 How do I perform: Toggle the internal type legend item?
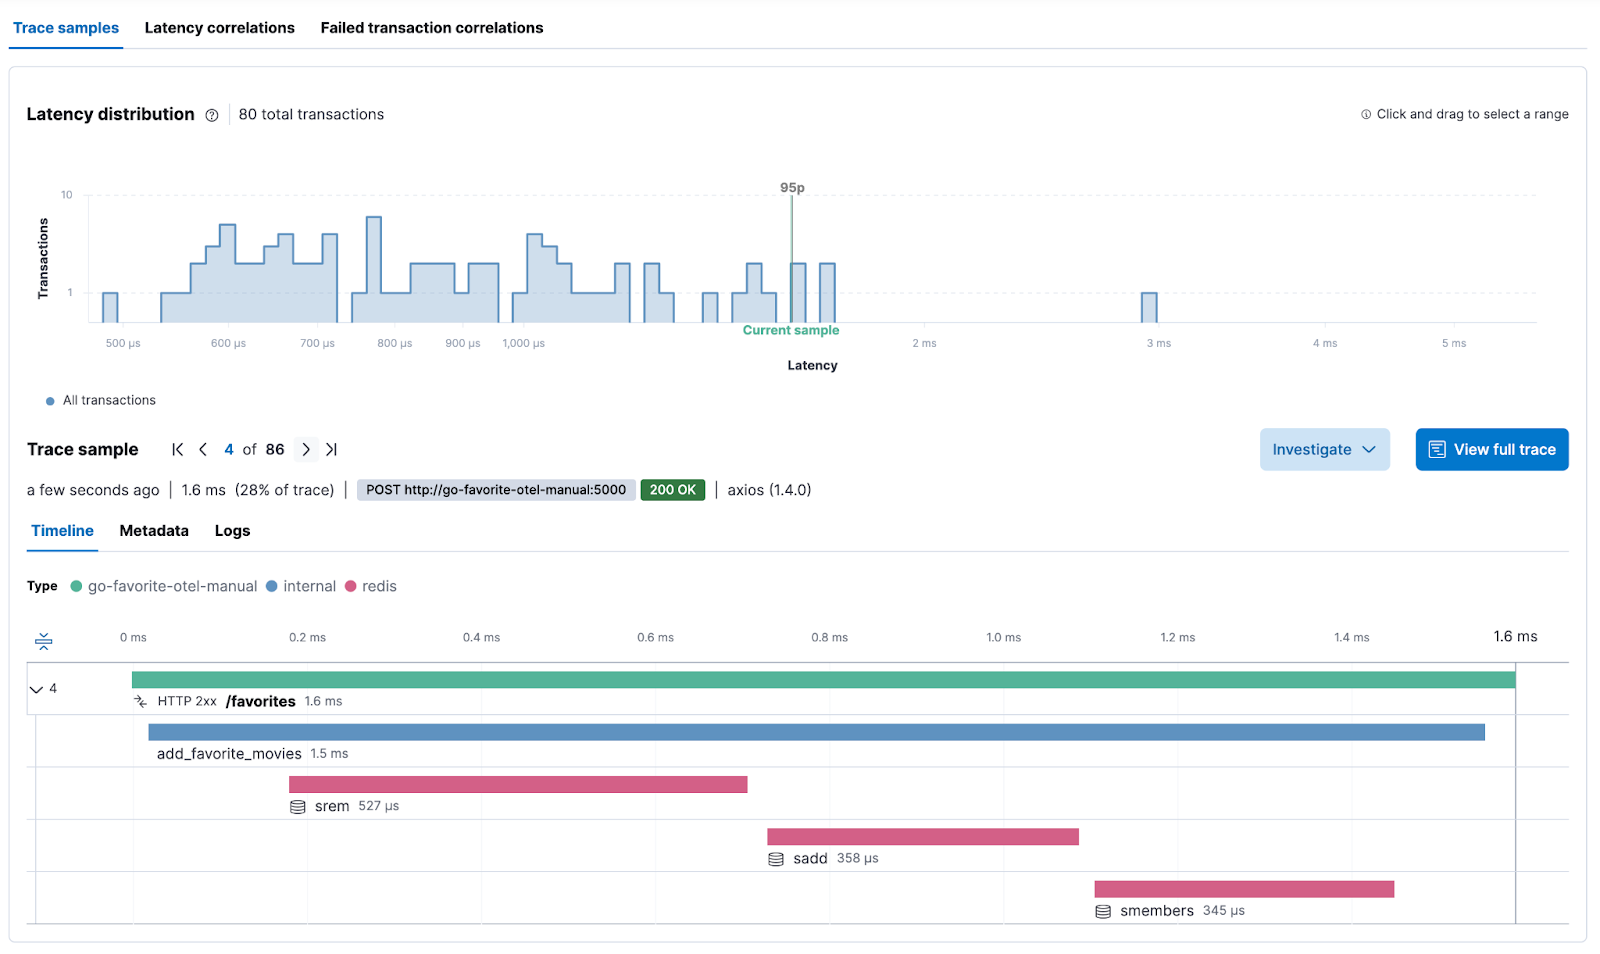[301, 587]
